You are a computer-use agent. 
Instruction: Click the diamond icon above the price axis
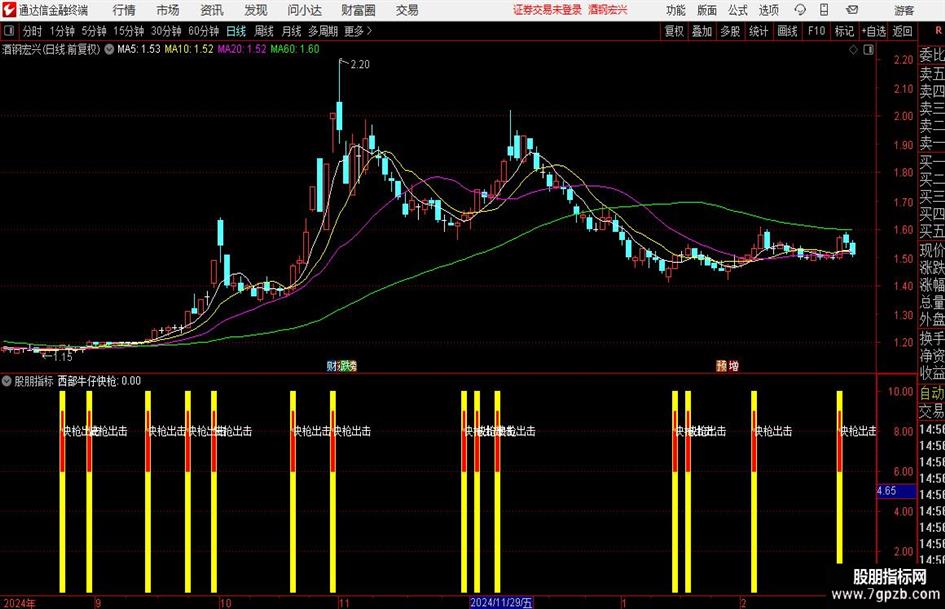tap(853, 50)
